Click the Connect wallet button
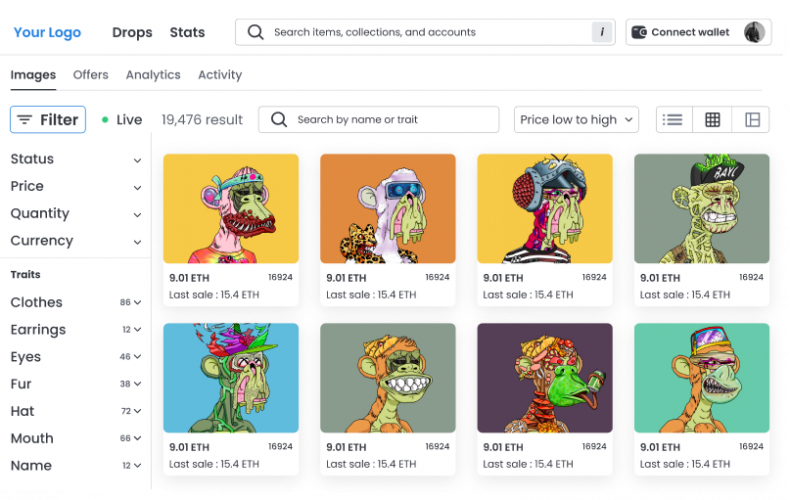Screen dimensions: 790x500 (x=689, y=32)
